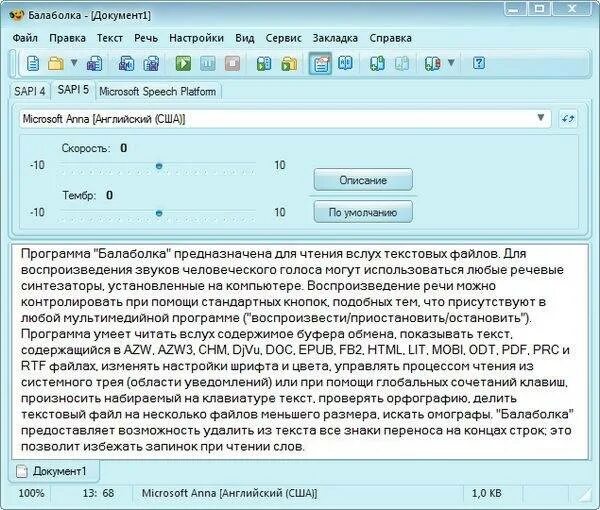Open the Вид menu
Screen dimensions: 600x510
245,38
